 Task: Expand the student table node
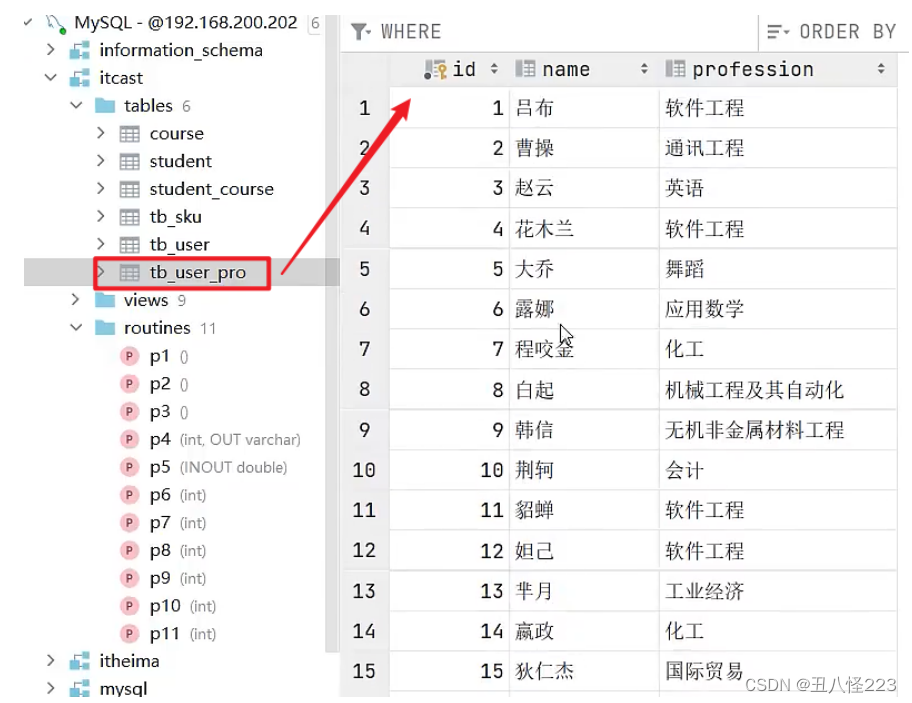(x=101, y=160)
